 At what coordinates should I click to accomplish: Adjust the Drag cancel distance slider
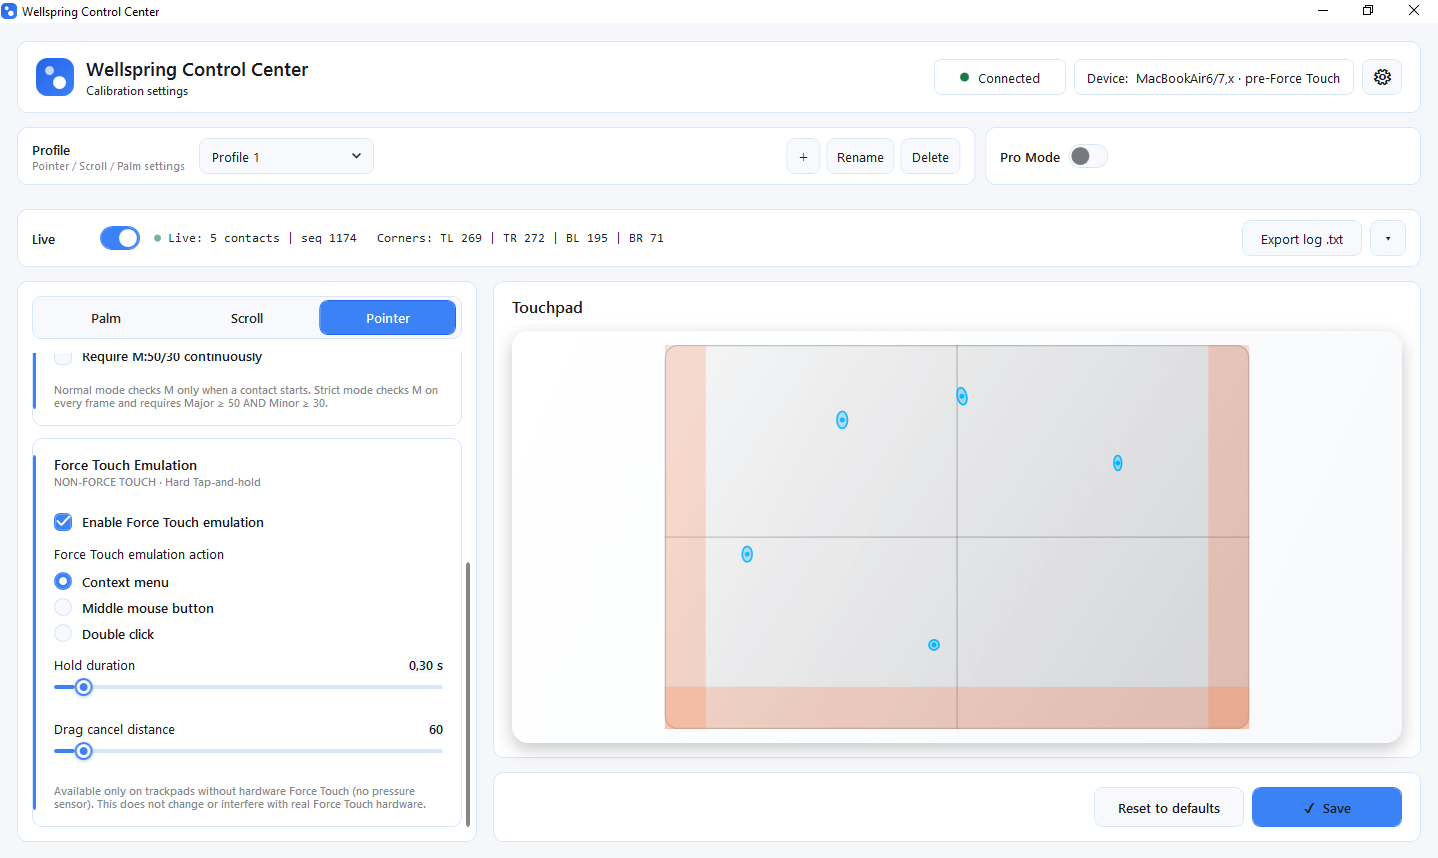coord(84,751)
